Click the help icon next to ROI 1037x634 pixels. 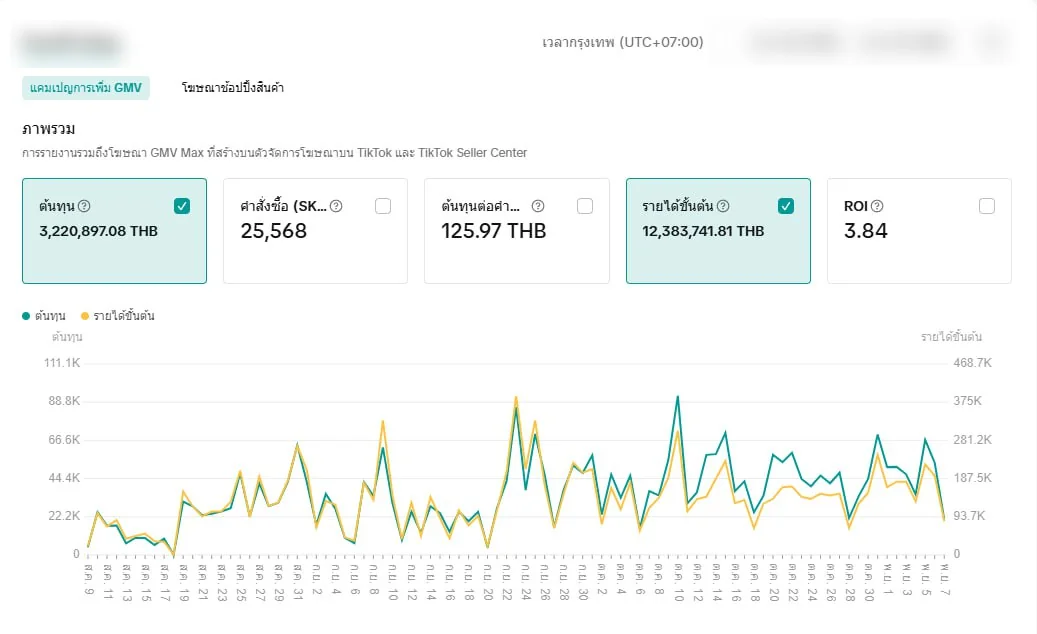(877, 206)
